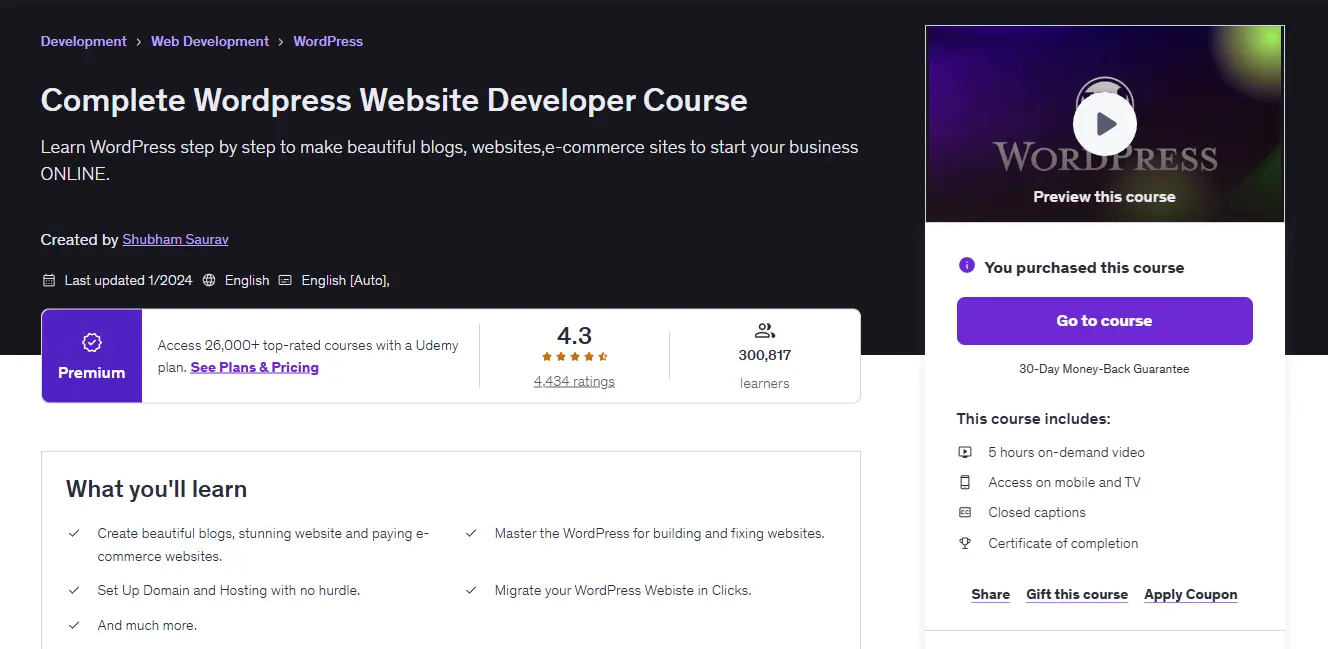Viewport: 1328px width, 649px height.
Task: Click the Premium badge checkmark icon
Action: point(92,343)
